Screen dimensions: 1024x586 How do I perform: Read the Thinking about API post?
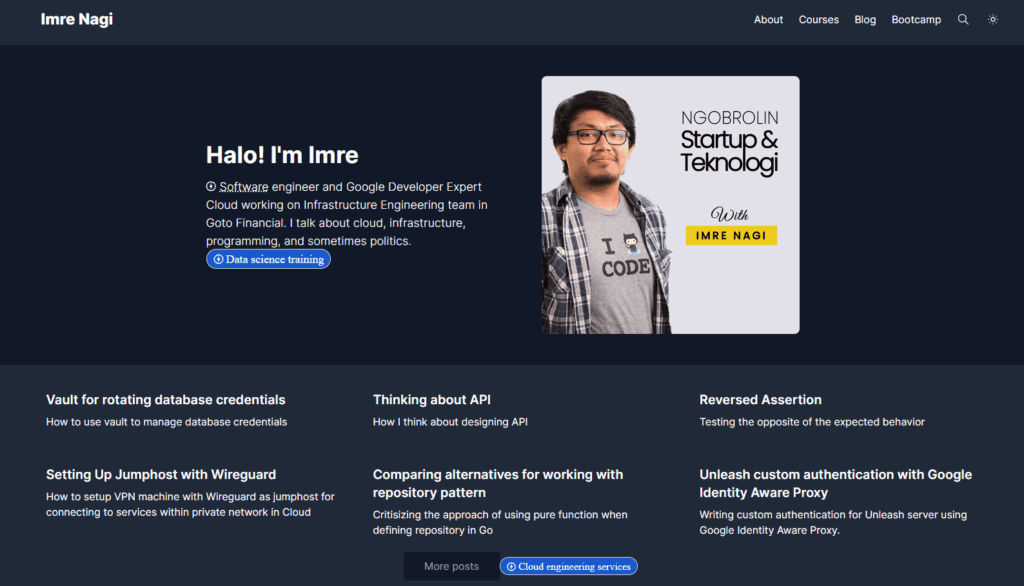pos(431,400)
